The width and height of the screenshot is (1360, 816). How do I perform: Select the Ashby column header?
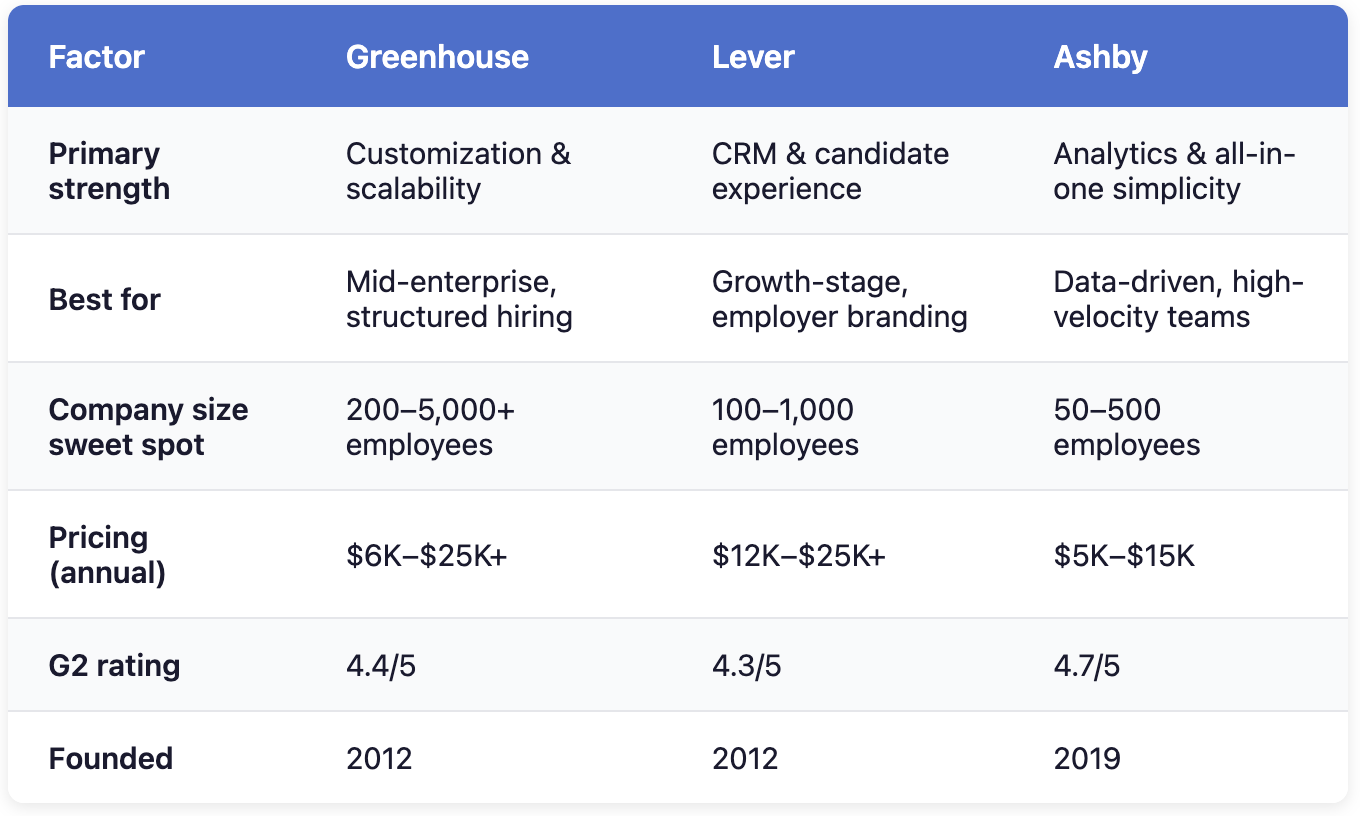[1100, 57]
